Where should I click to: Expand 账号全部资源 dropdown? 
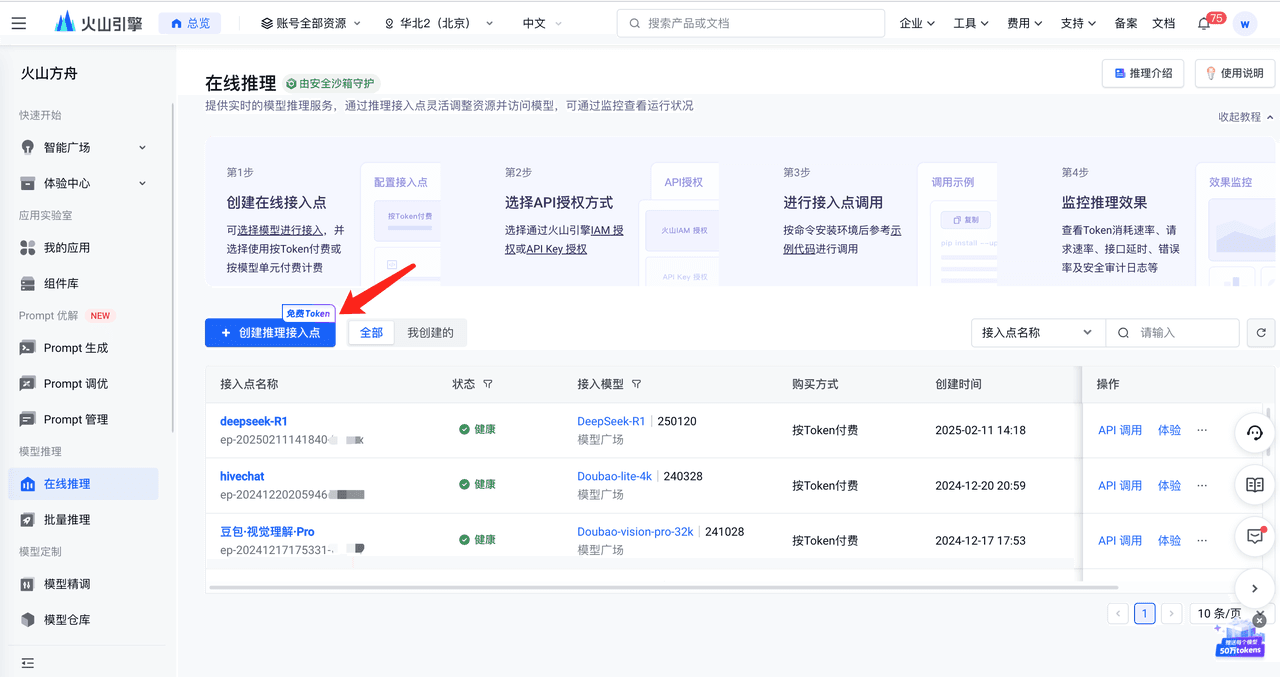click(311, 23)
